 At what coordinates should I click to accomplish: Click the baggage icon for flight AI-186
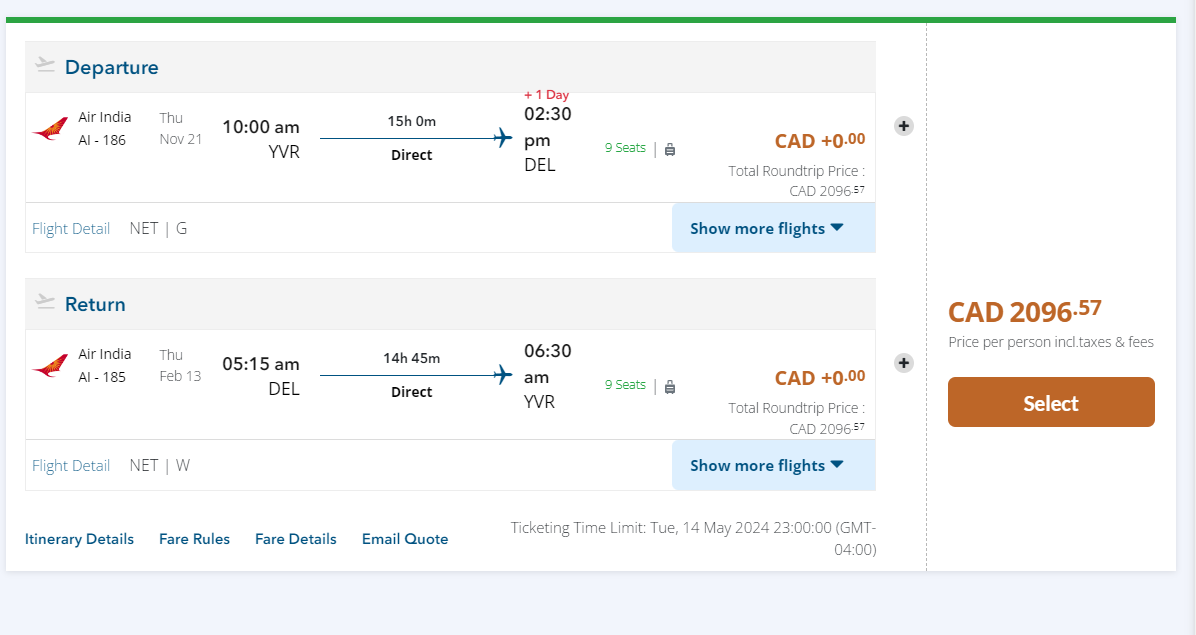coord(670,149)
